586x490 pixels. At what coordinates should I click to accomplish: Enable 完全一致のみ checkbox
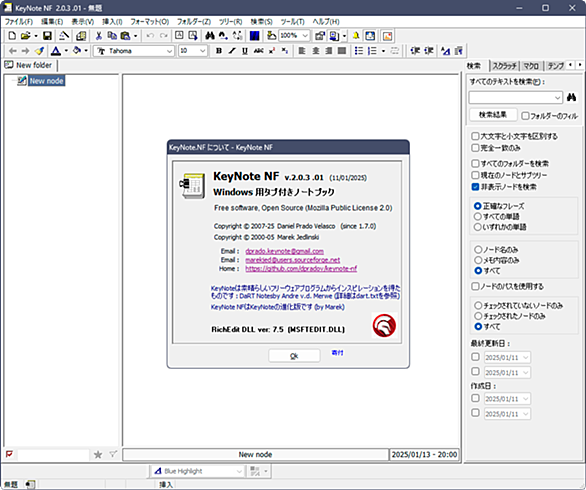tap(475, 148)
